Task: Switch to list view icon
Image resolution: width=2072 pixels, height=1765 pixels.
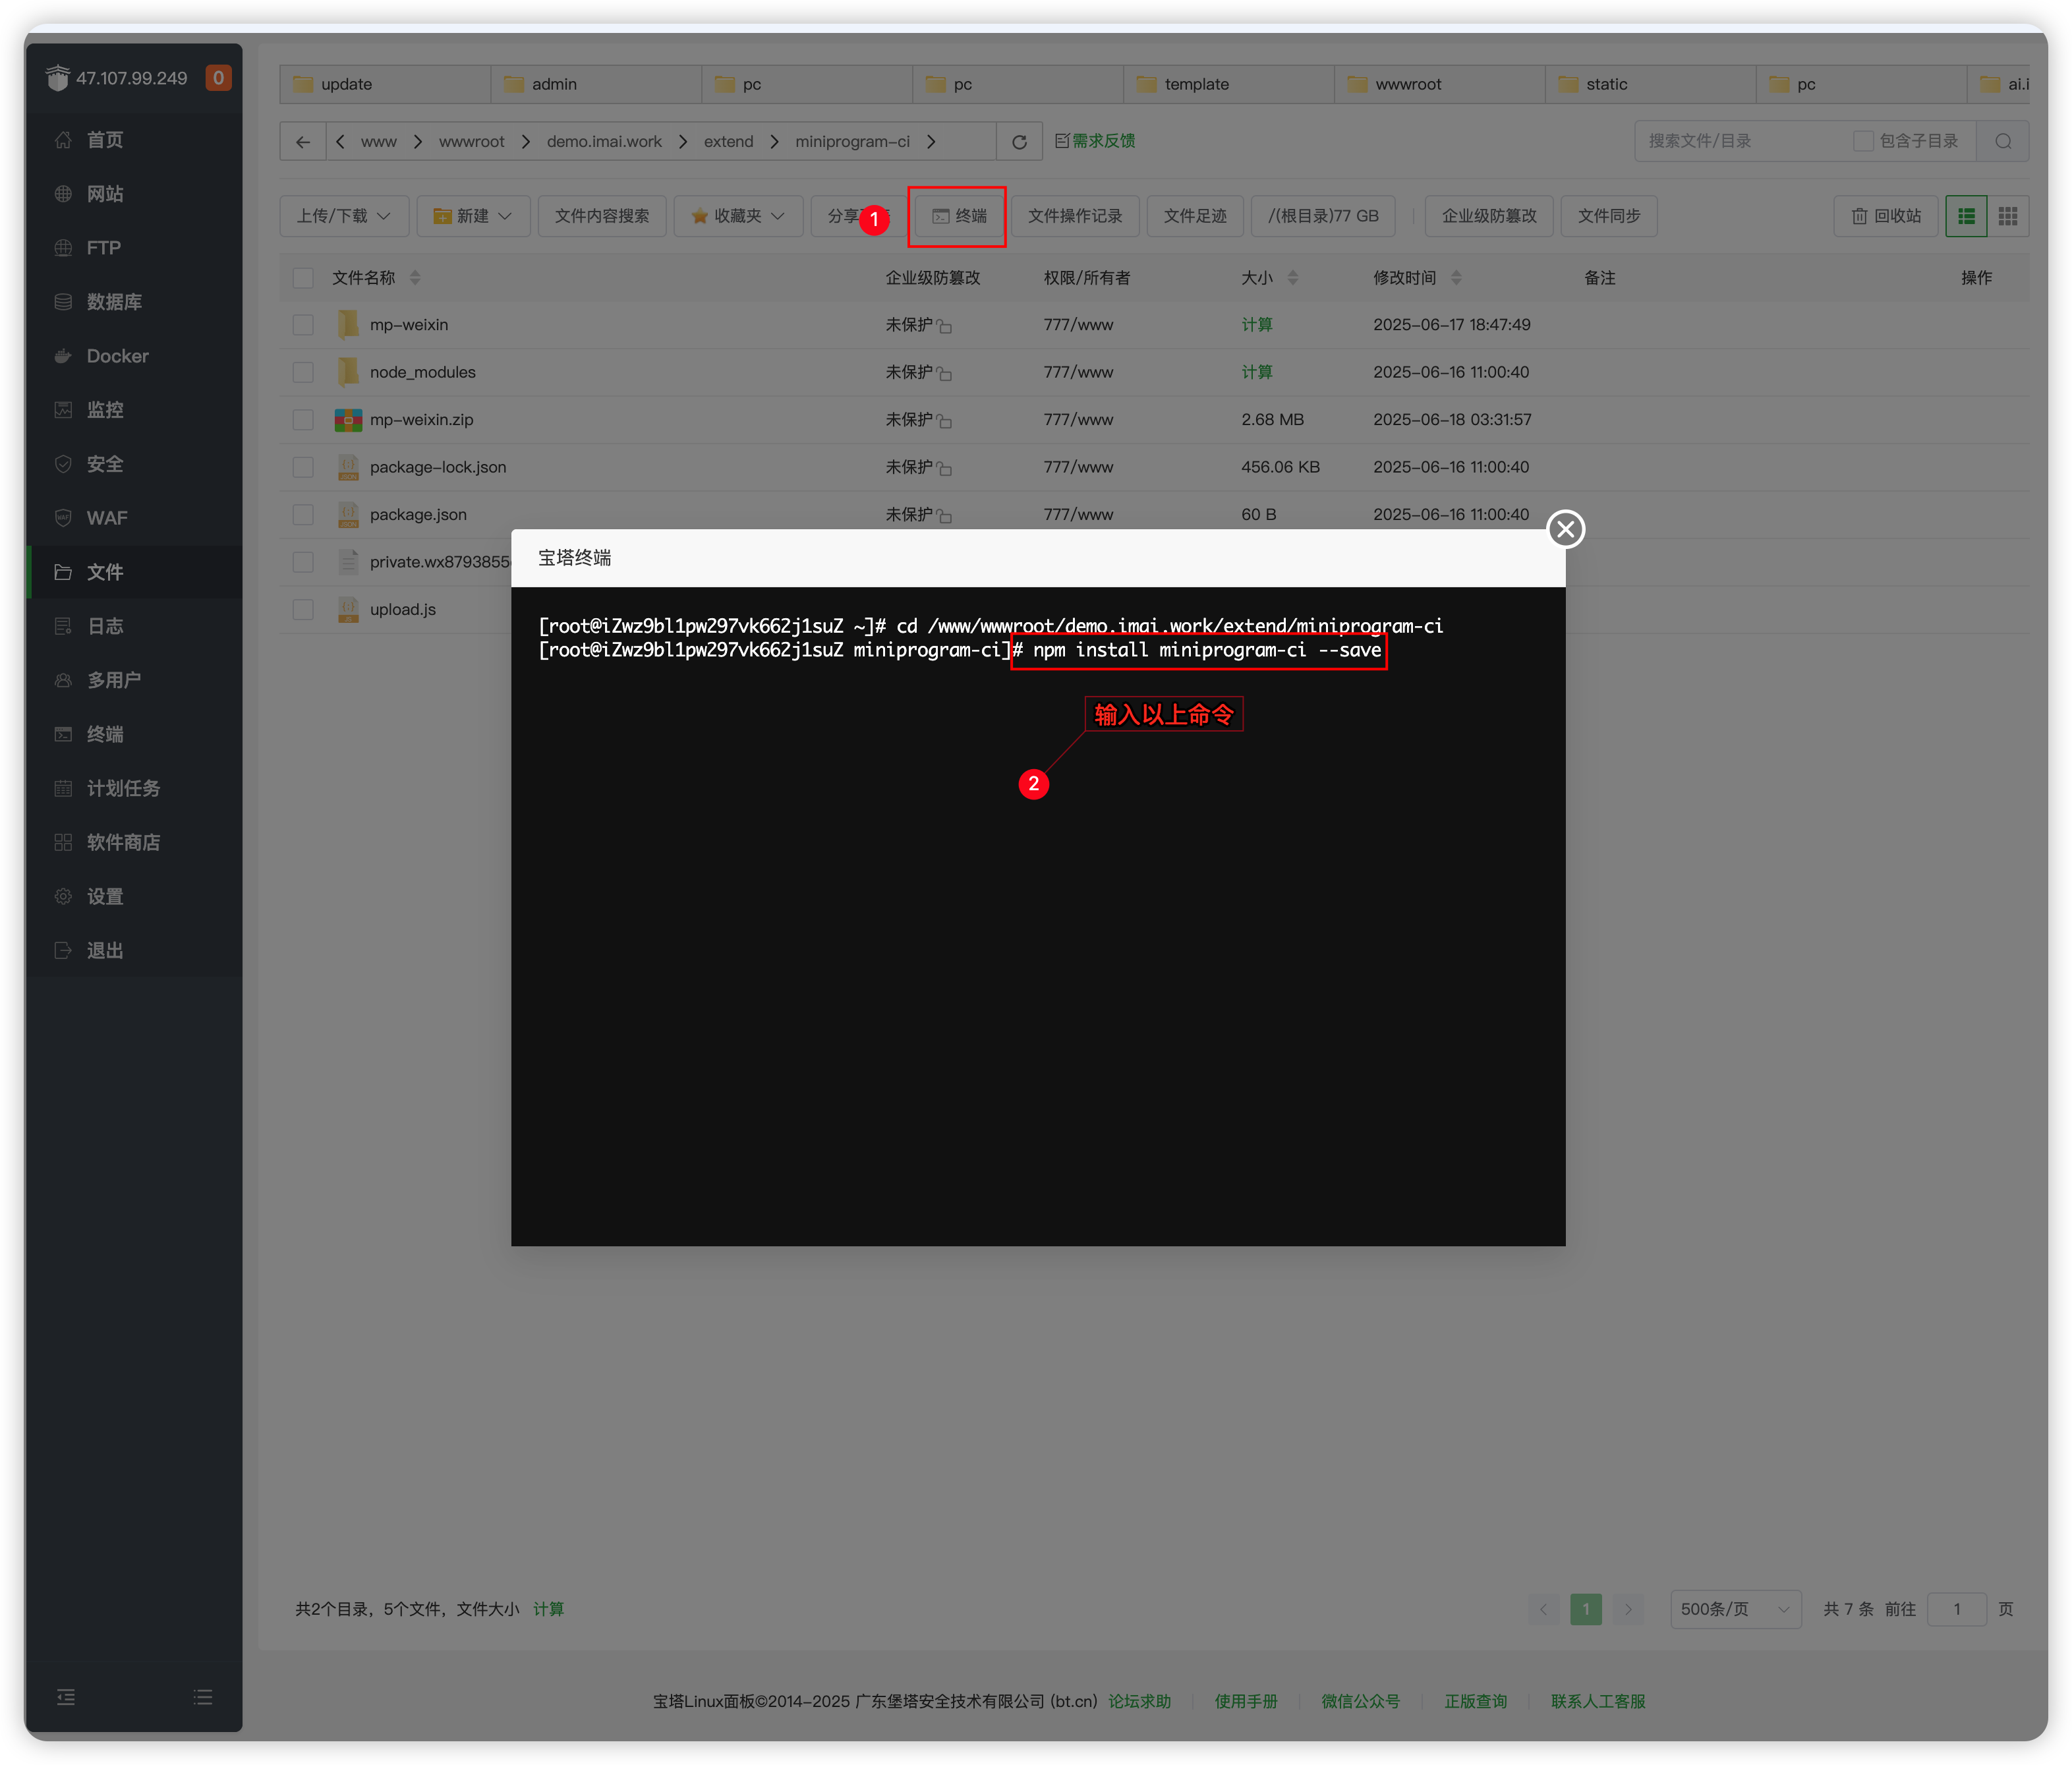Action: pyautogui.click(x=1966, y=216)
